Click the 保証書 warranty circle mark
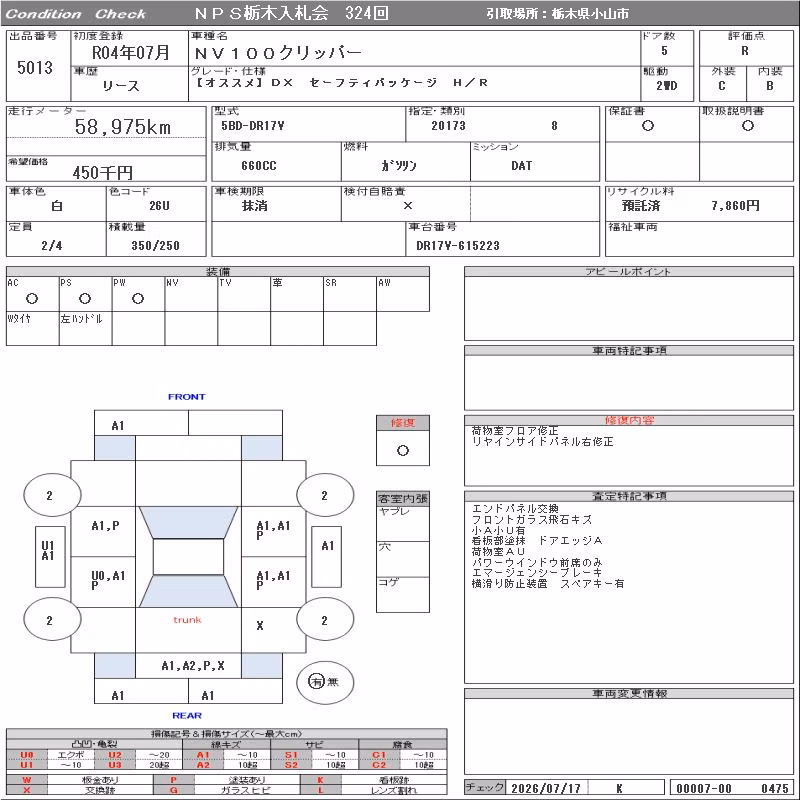The image size is (800, 800). 648,126
